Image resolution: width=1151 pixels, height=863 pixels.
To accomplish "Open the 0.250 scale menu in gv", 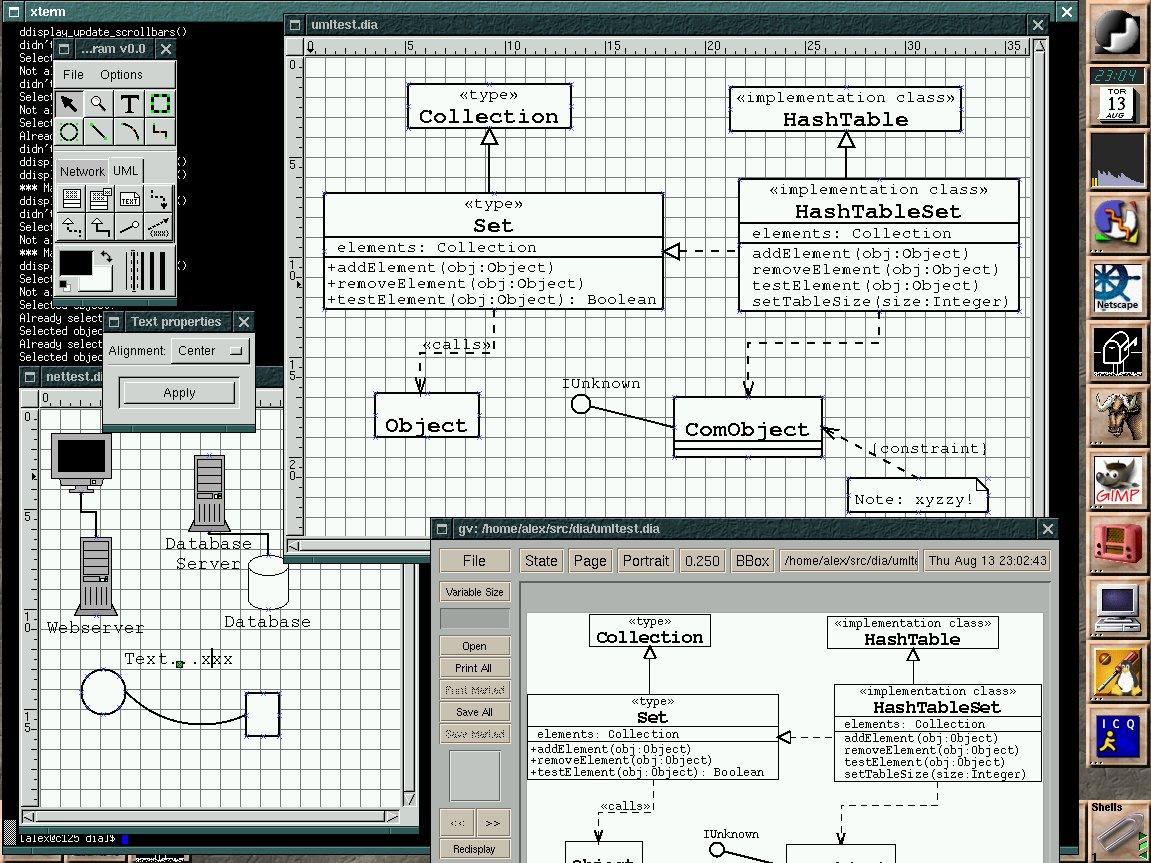I will click(702, 560).
